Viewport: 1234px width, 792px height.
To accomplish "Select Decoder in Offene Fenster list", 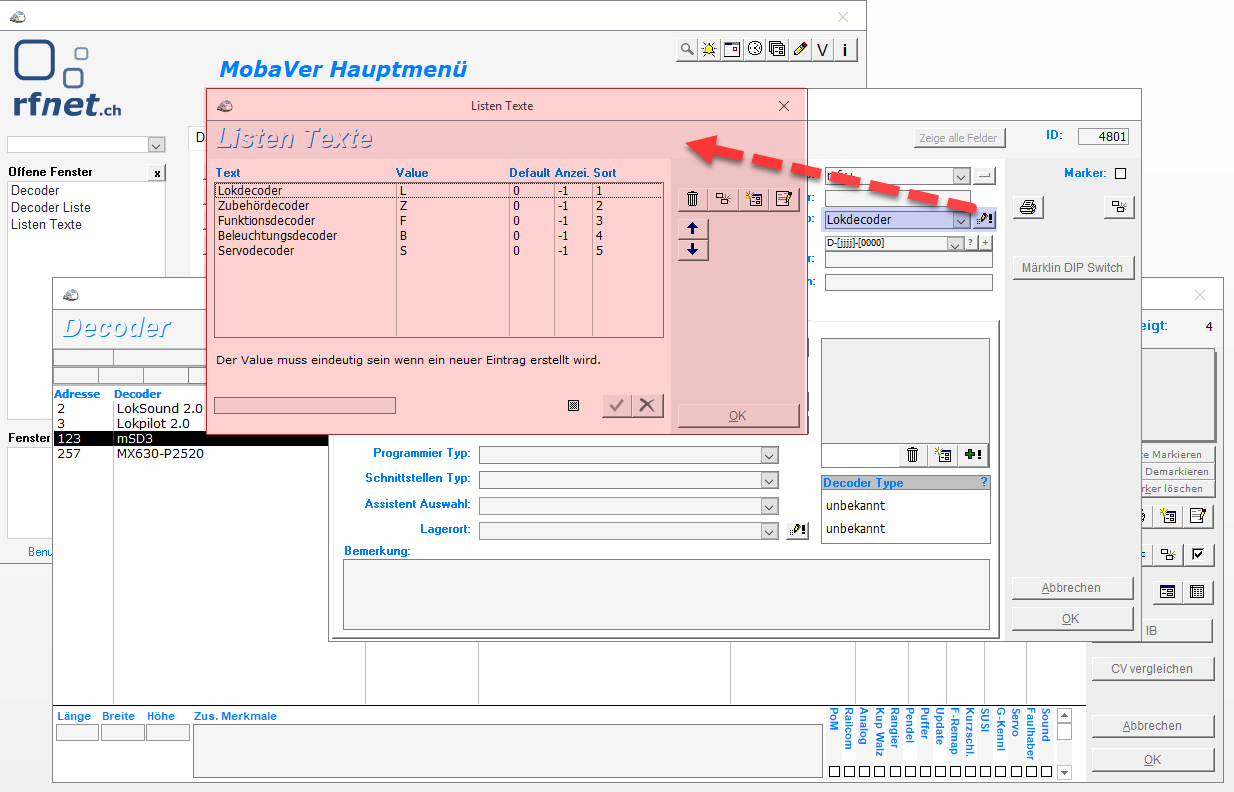I will click(x=35, y=190).
